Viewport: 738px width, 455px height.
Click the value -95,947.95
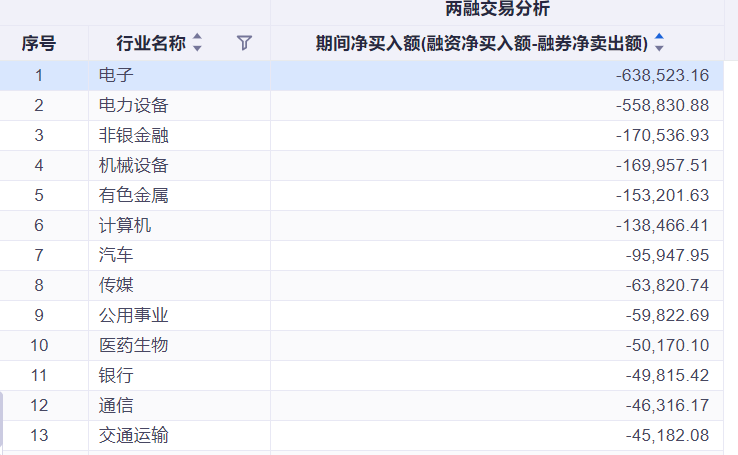point(667,255)
